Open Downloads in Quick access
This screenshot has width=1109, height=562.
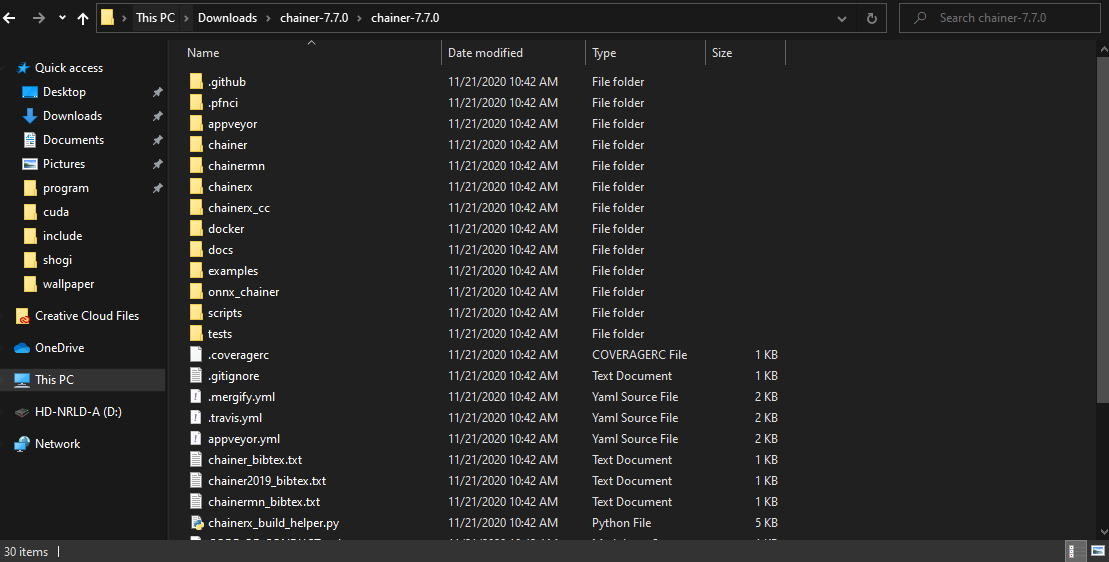[72, 116]
